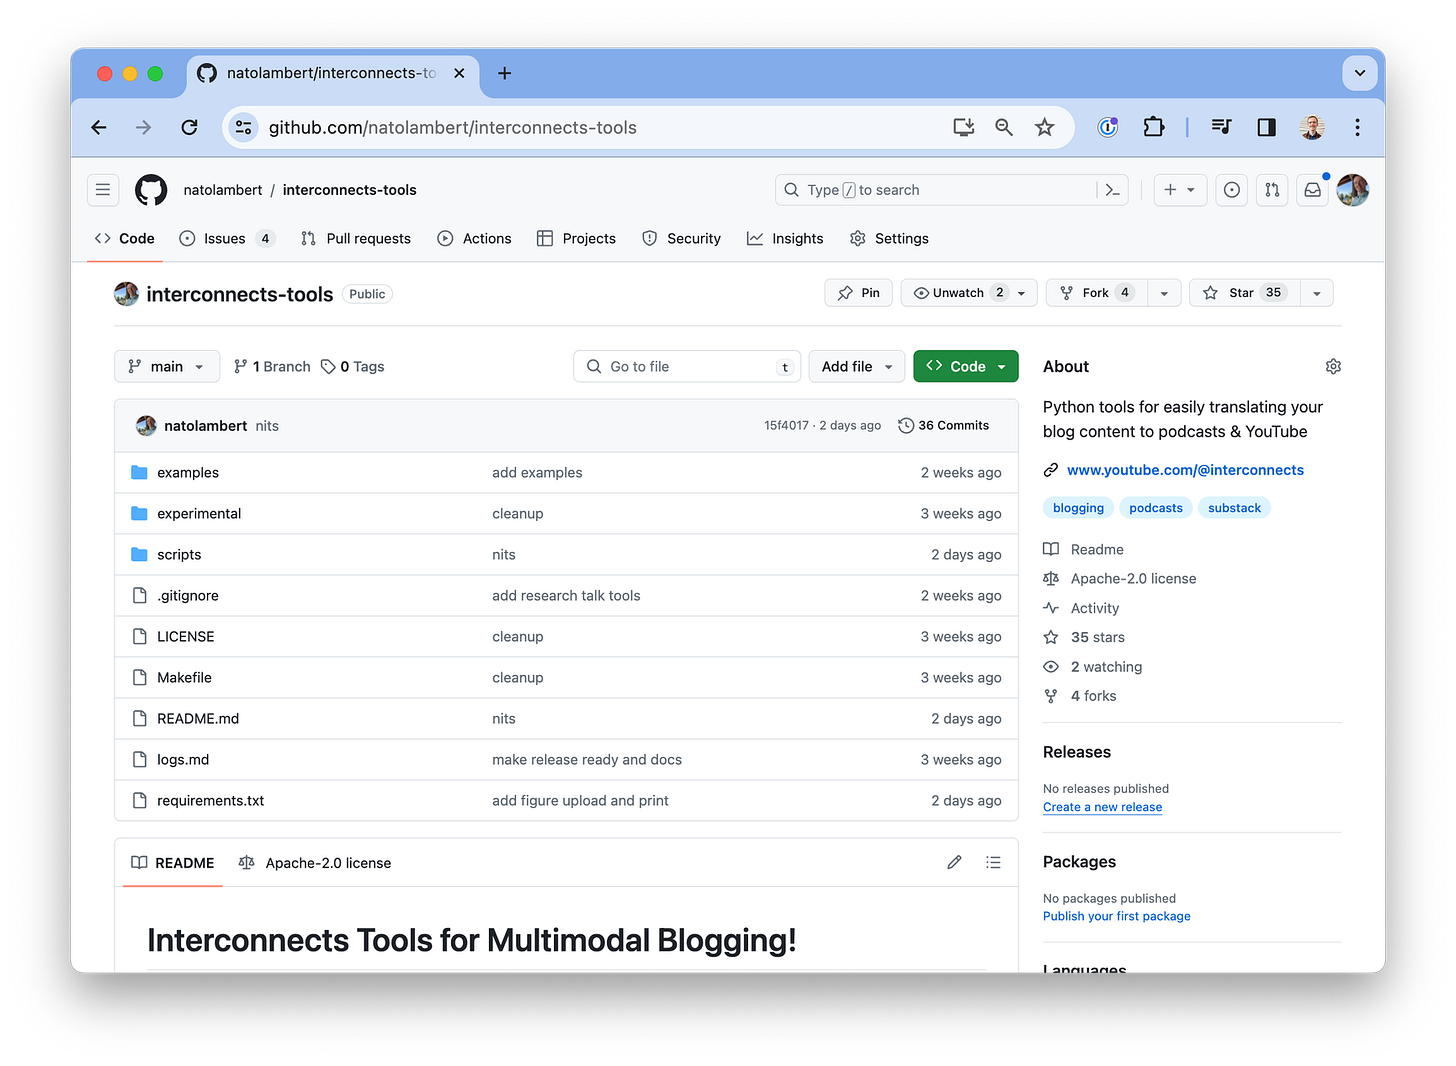This screenshot has width=1456, height=1066.
Task: Select the blogging topic tag
Action: (x=1078, y=508)
